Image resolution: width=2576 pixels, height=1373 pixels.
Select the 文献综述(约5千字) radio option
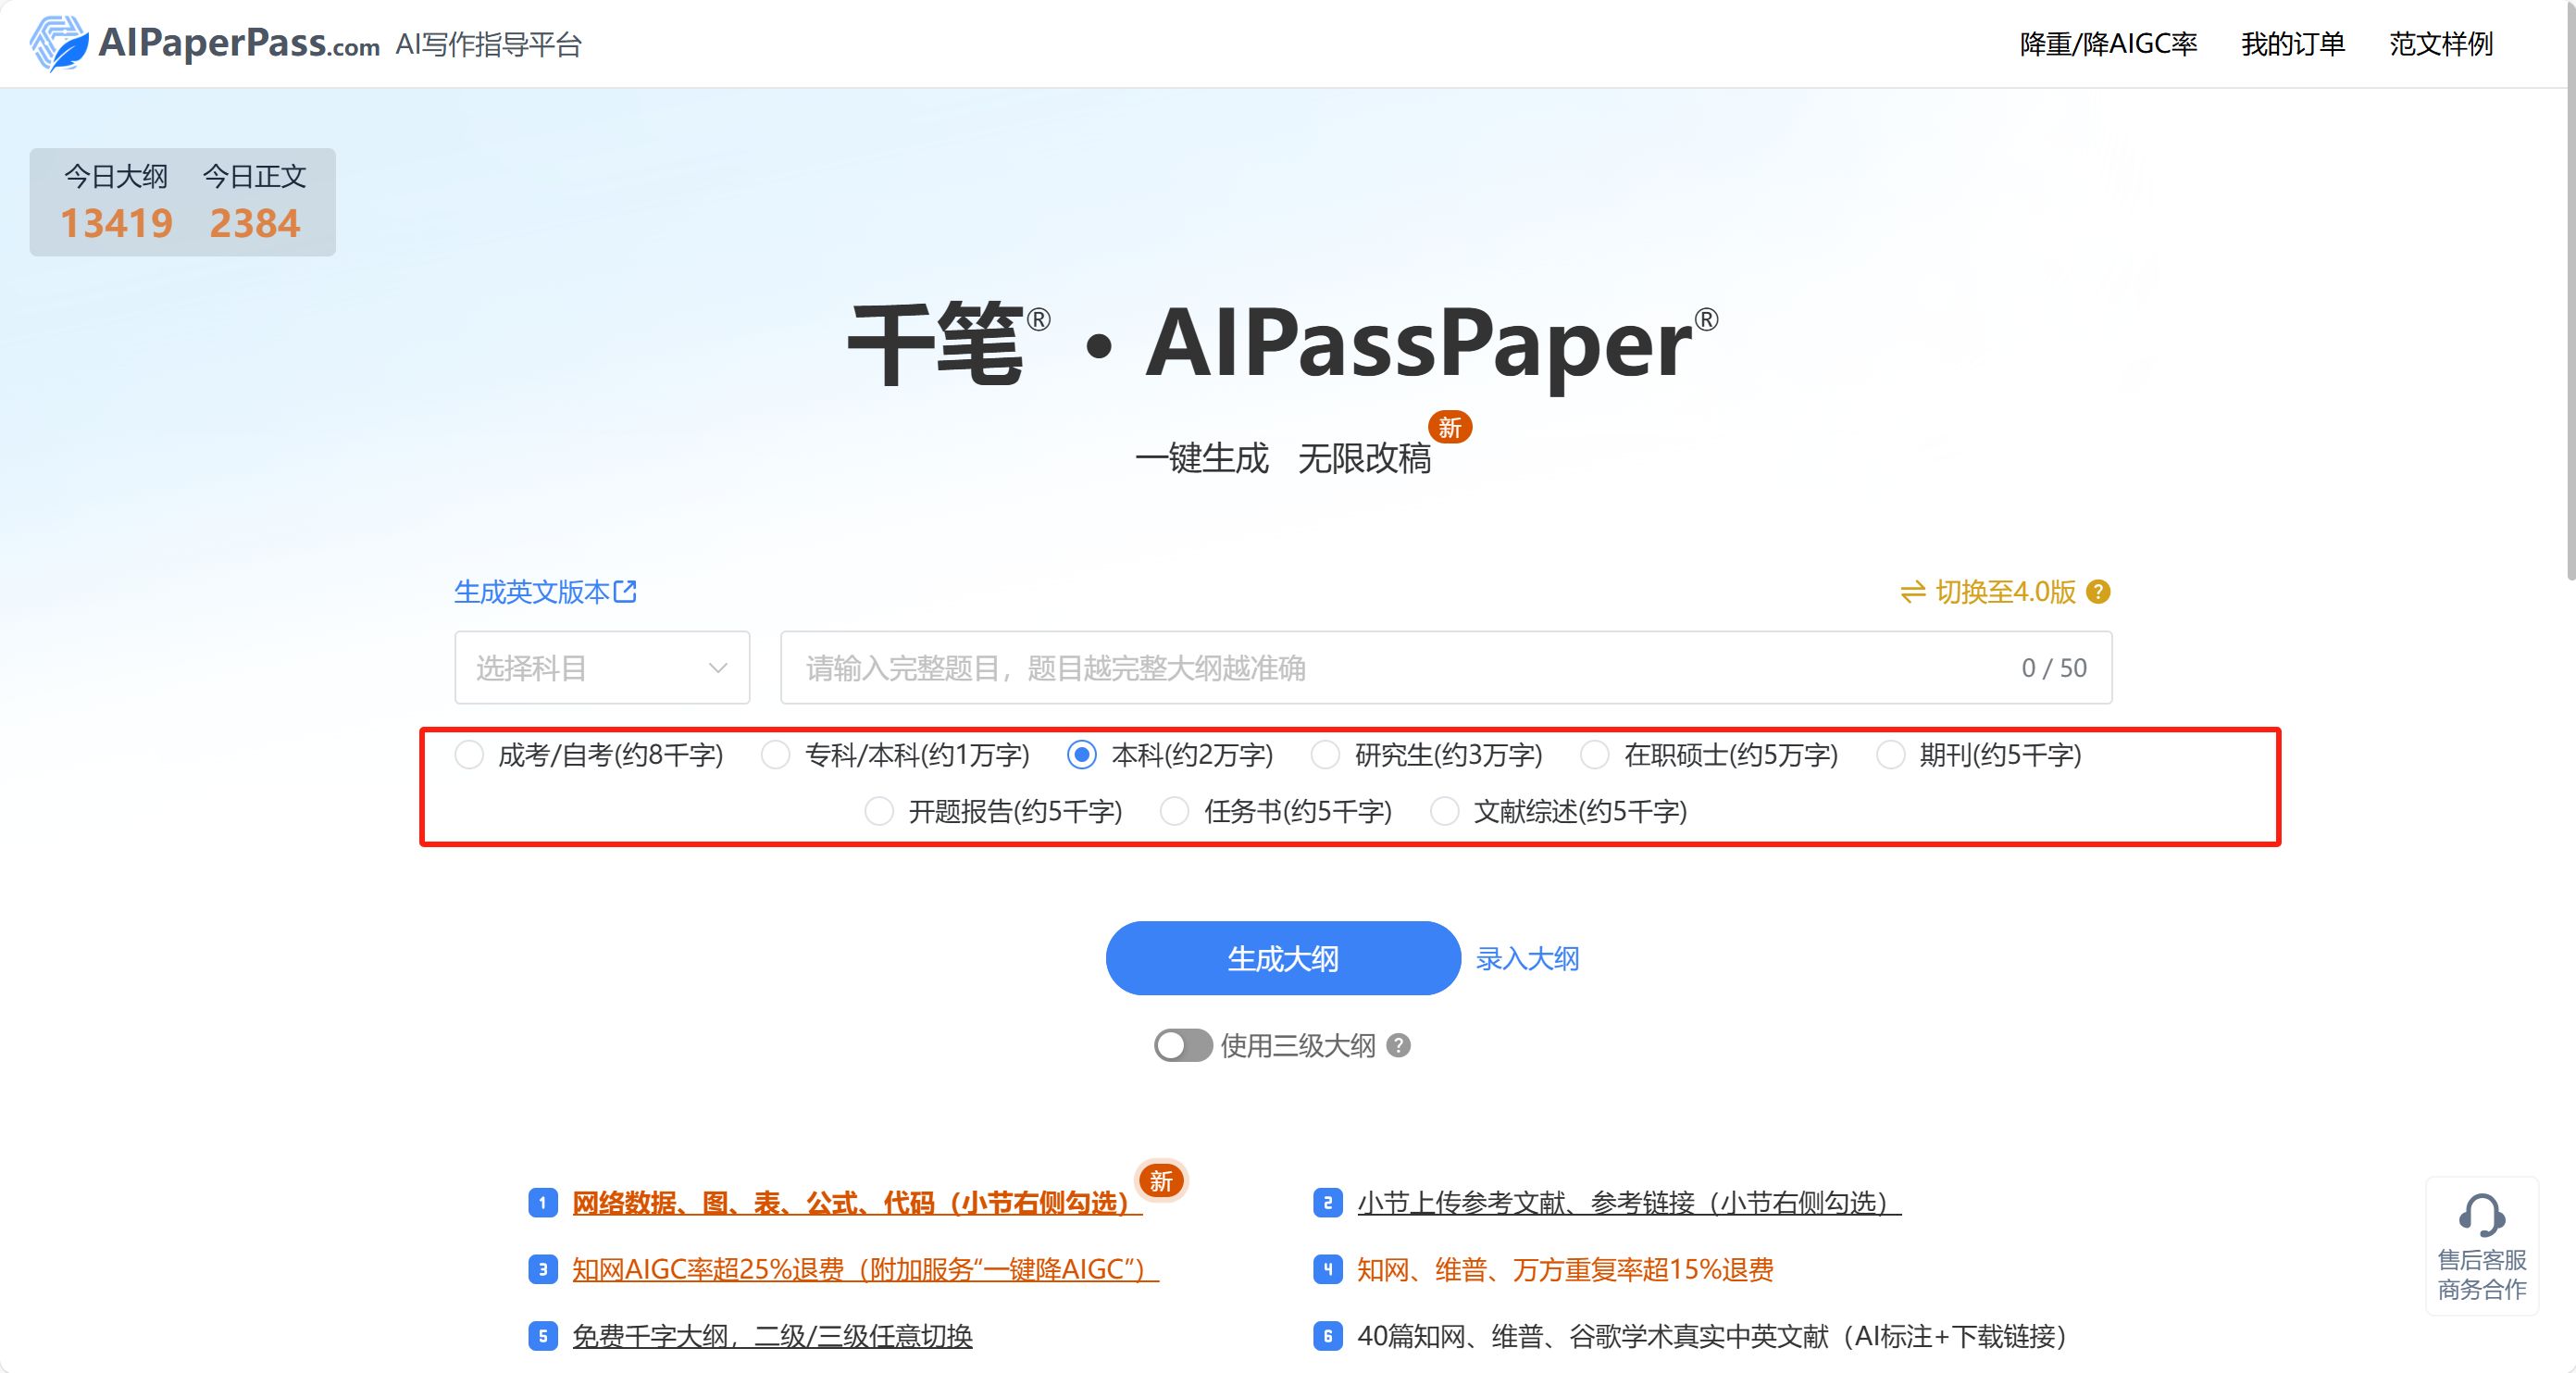(x=1444, y=811)
